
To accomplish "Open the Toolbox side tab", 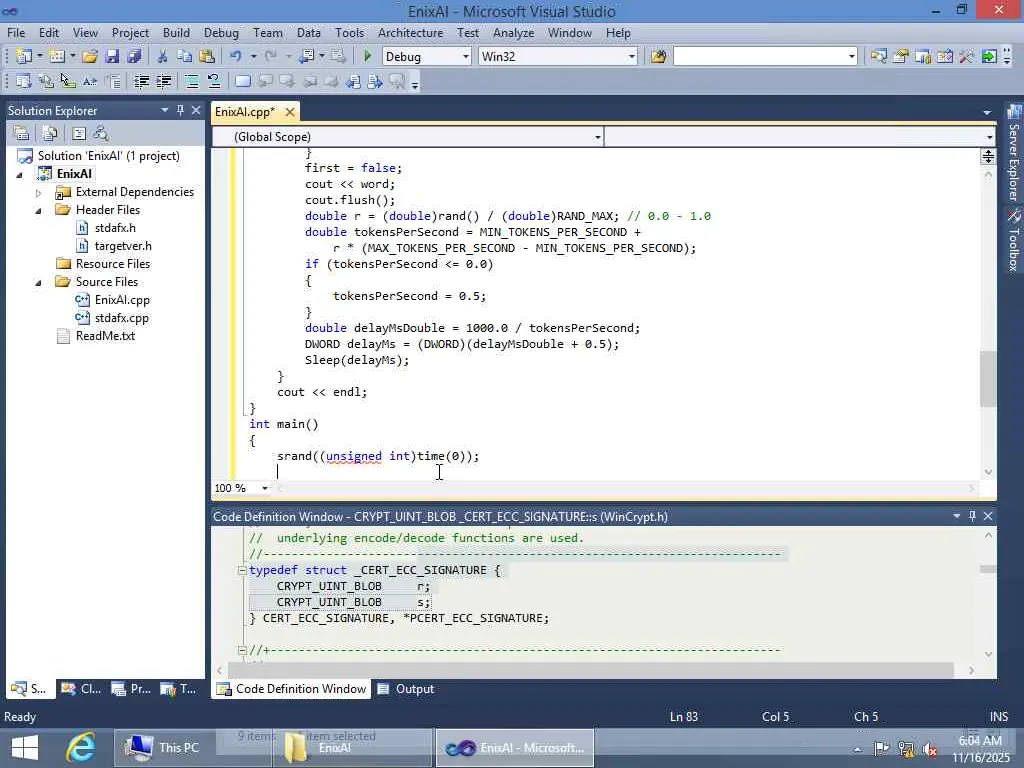I will pos(1014,241).
